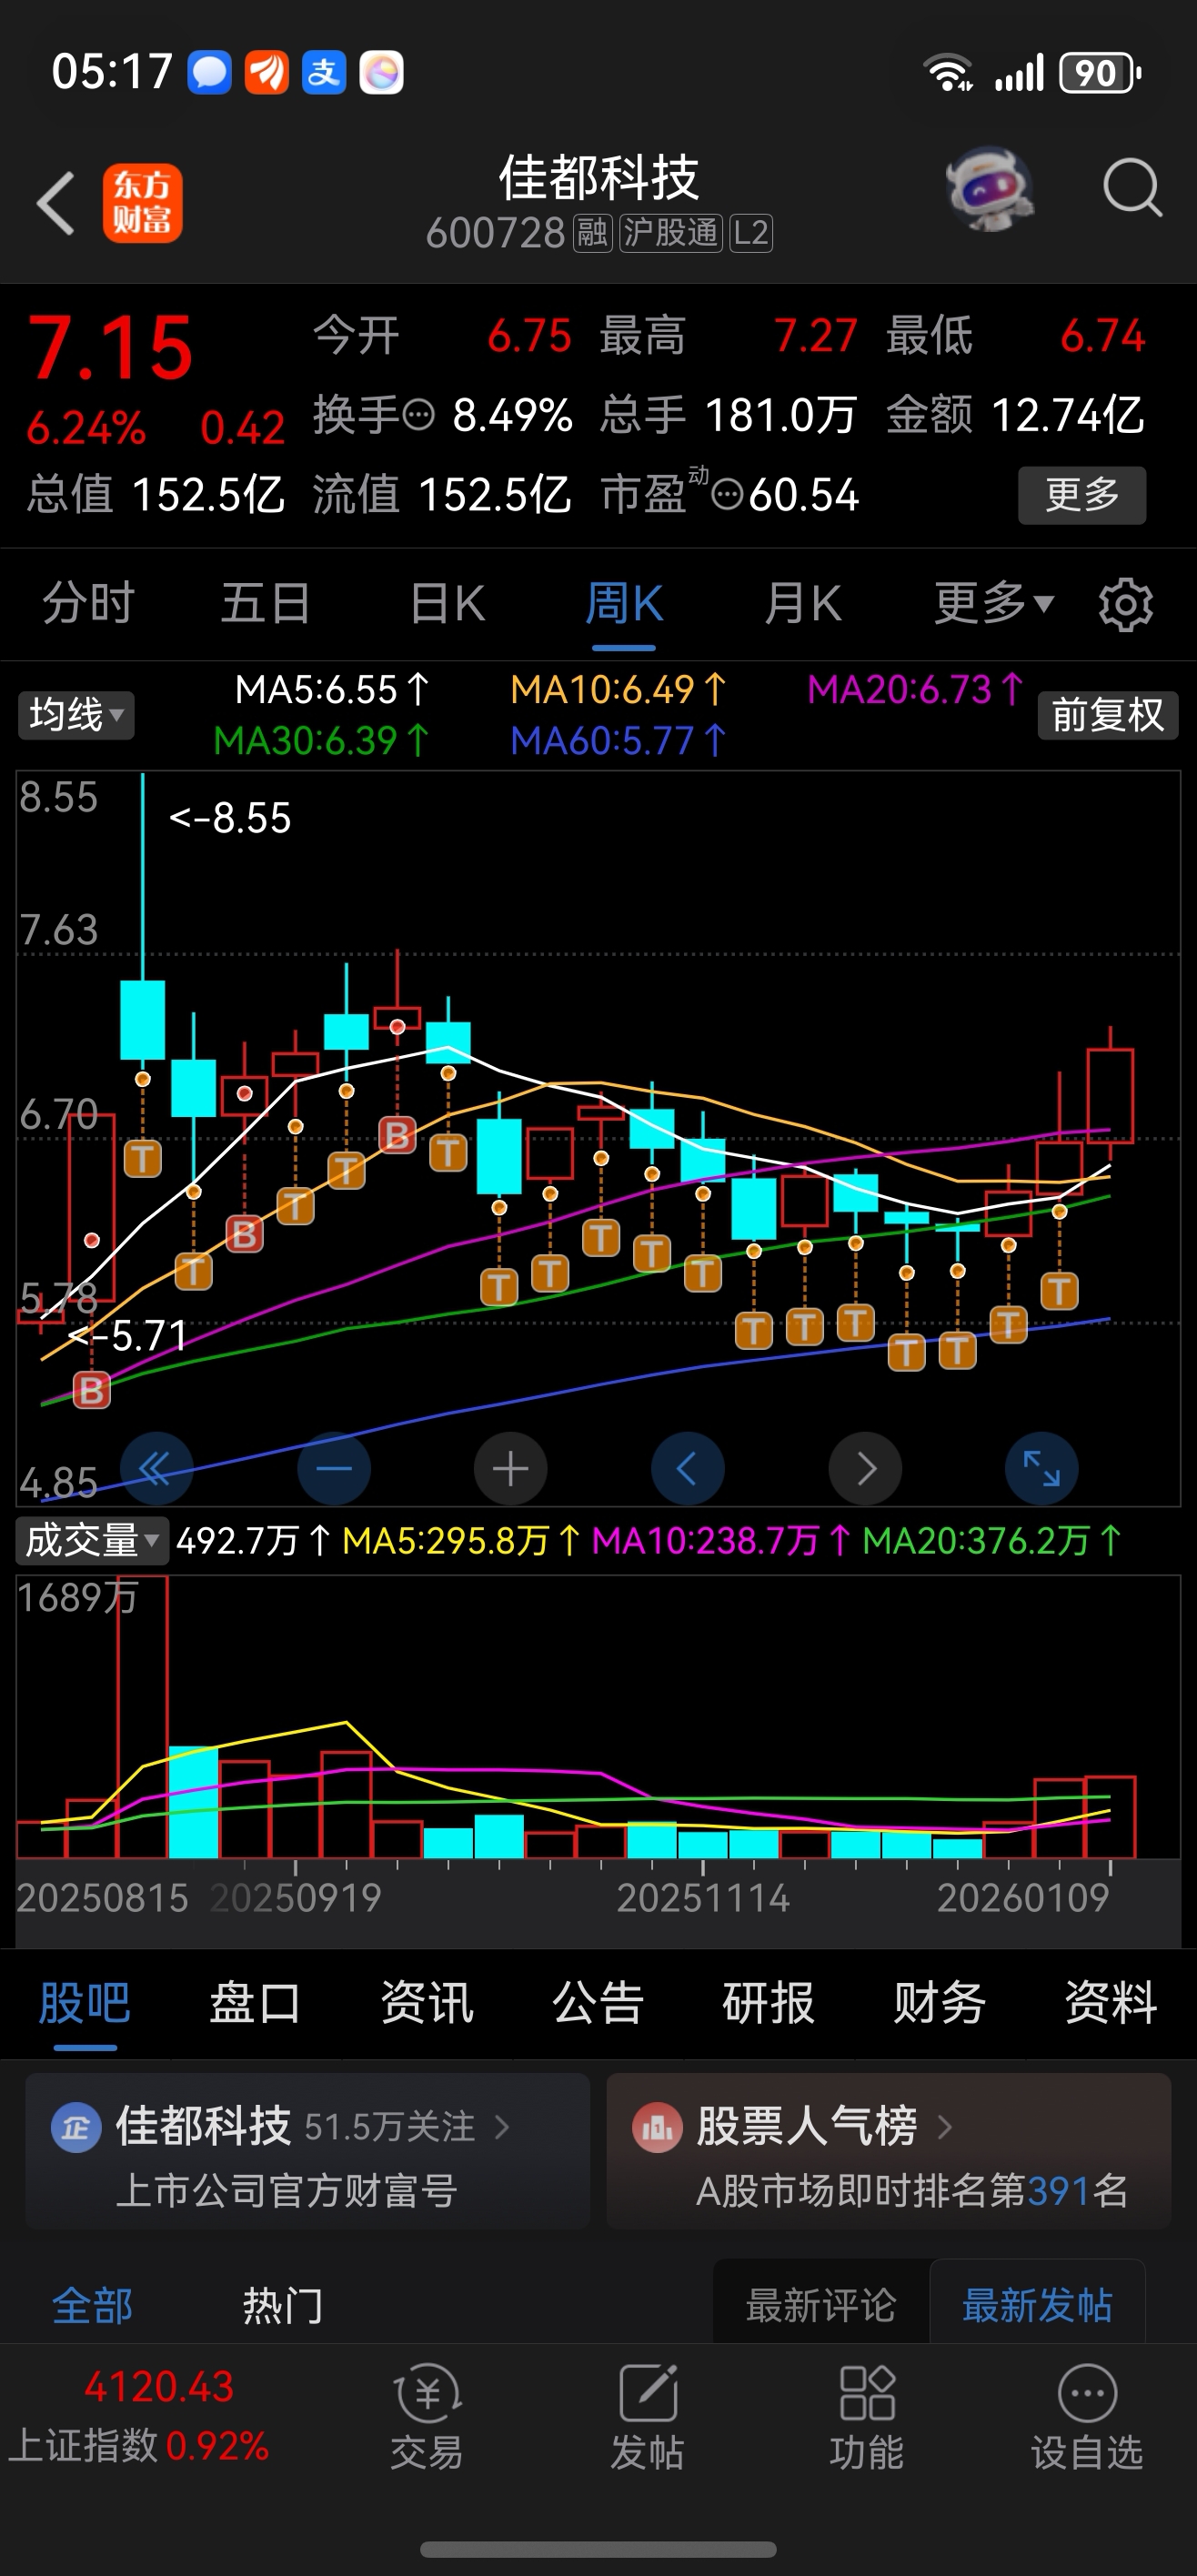This screenshot has height=2576, width=1197.
Task: Open the 盘口 order book tab
Action: pos(256,2003)
